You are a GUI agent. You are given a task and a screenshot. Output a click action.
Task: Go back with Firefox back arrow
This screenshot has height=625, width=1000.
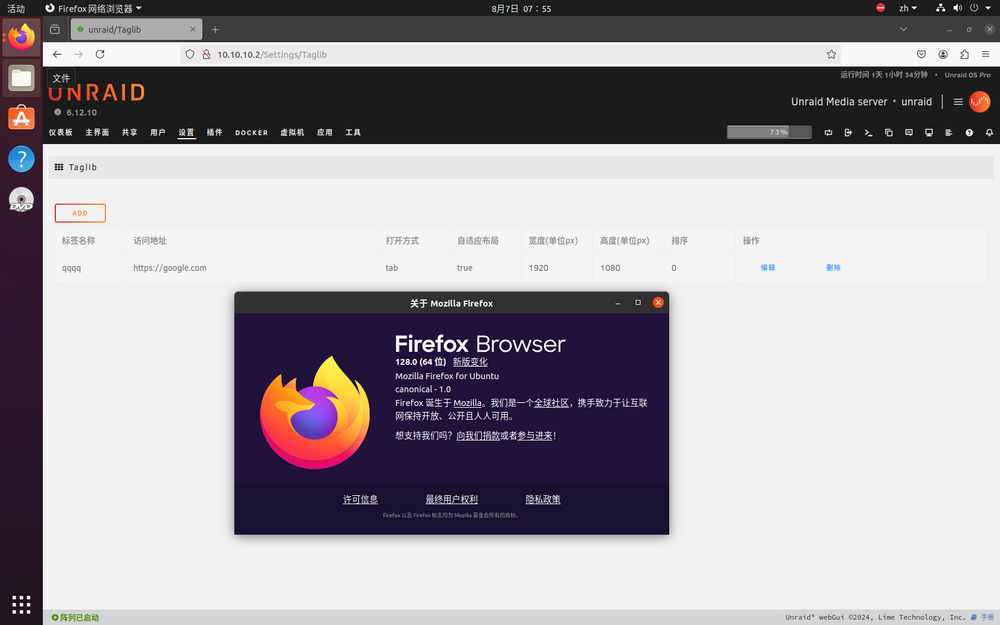click(x=57, y=54)
